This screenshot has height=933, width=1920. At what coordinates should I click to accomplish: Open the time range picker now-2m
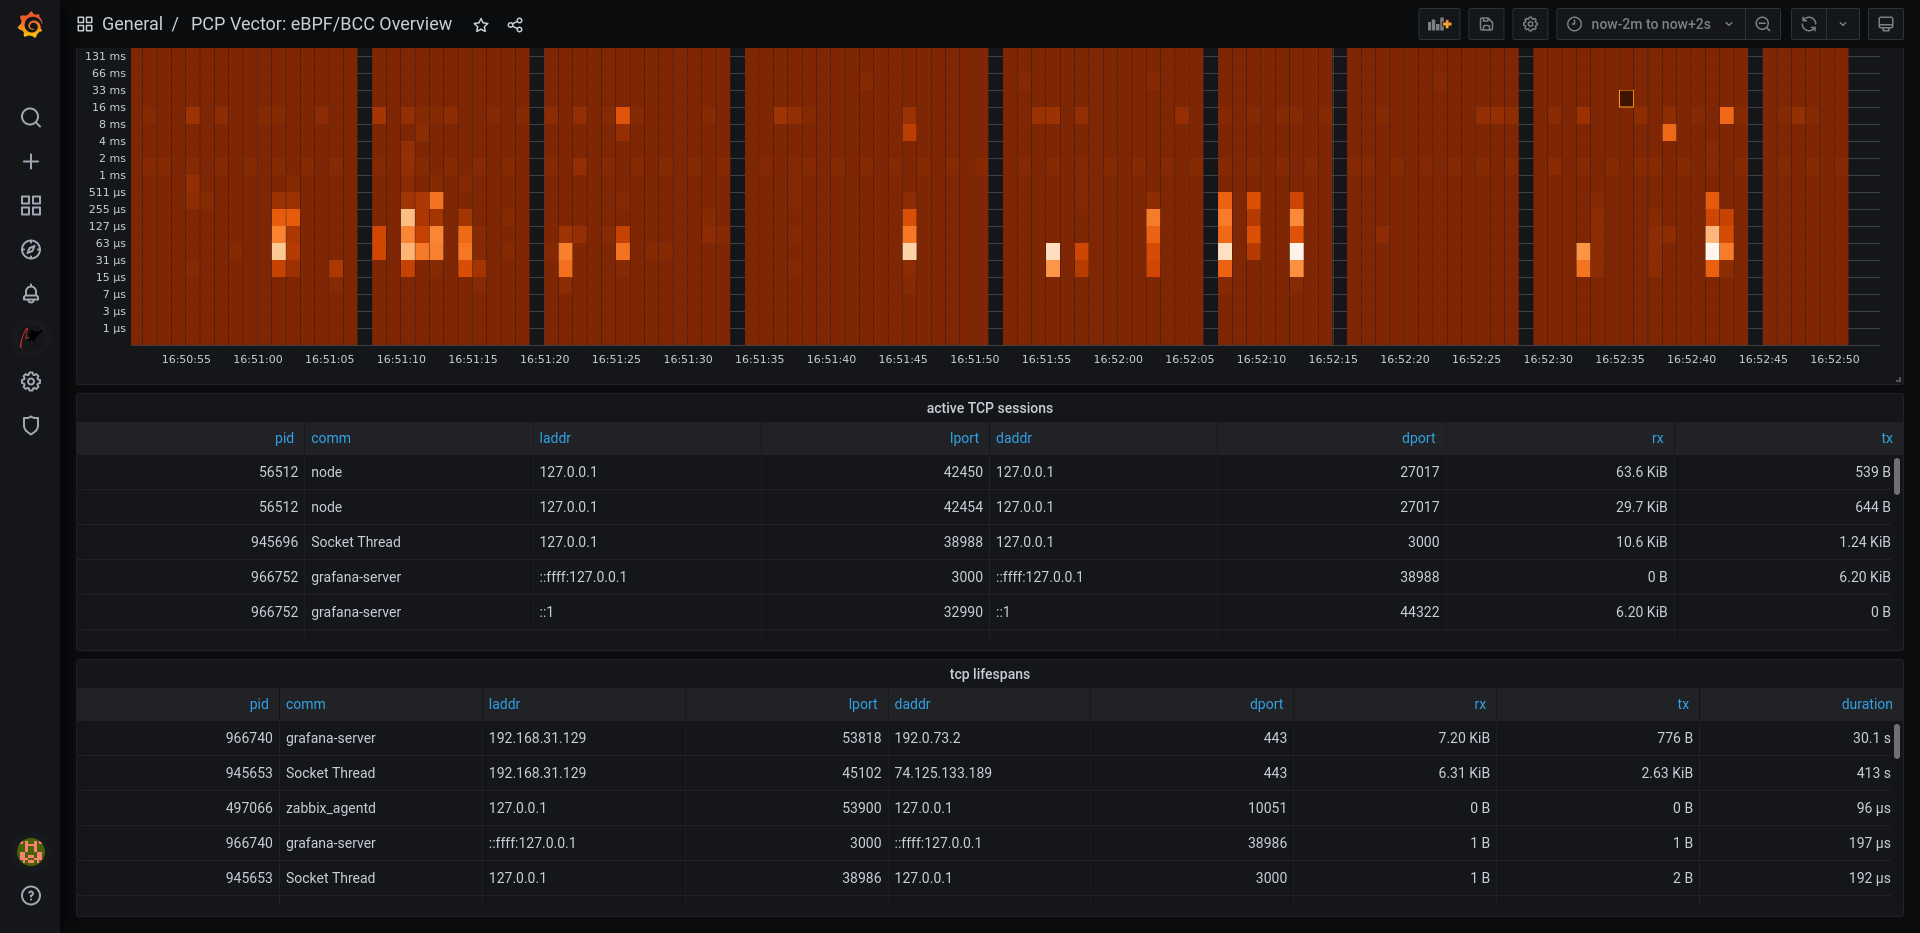(1650, 24)
